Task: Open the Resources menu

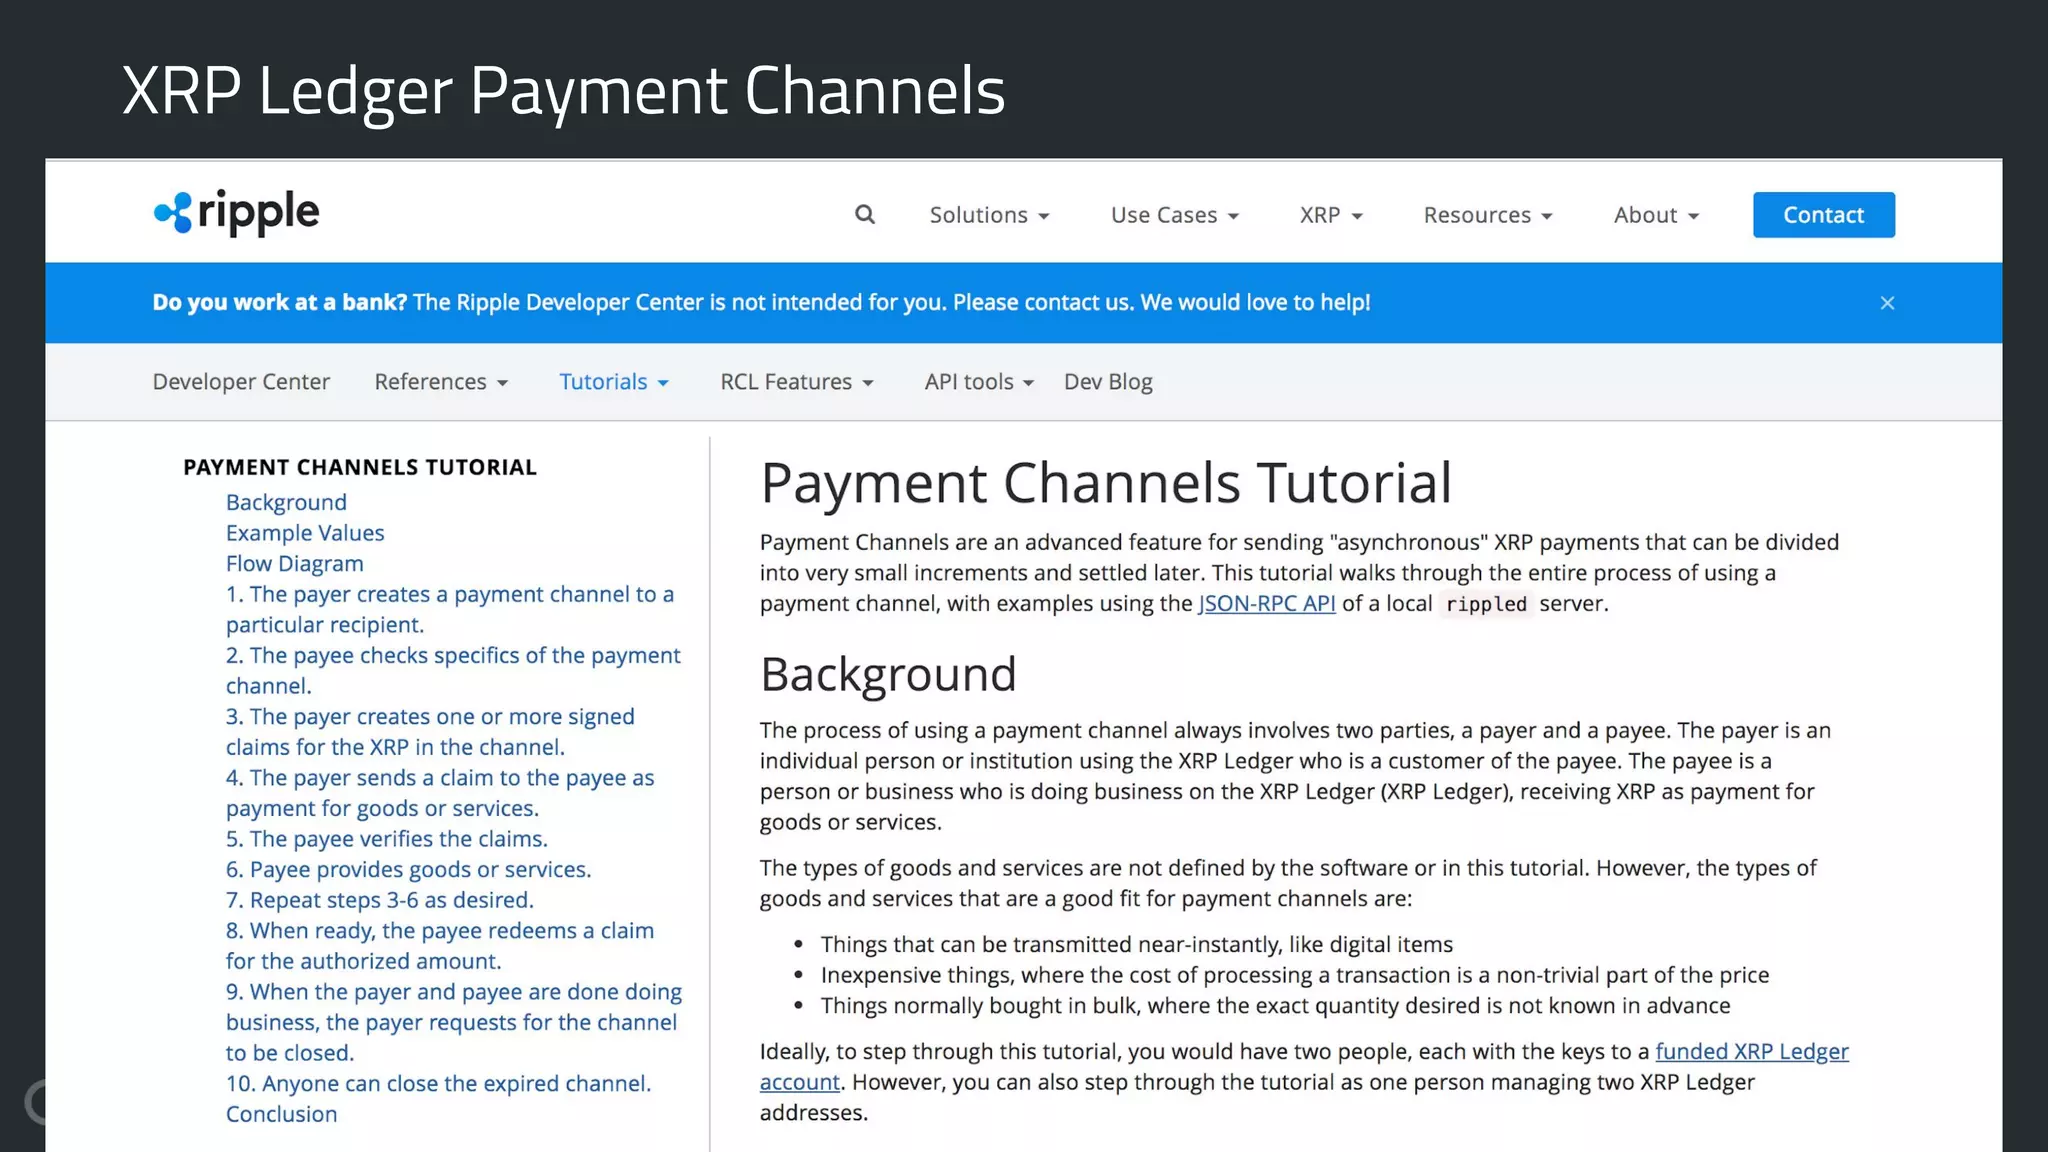Action: coord(1487,215)
